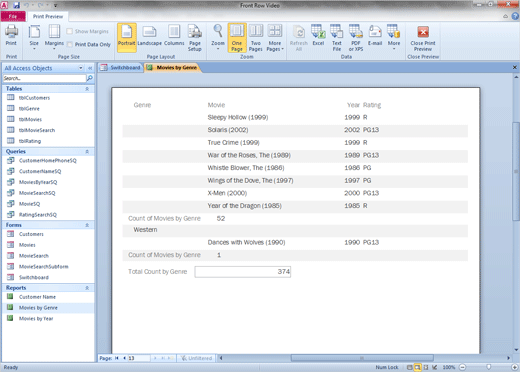Click the search magnifier icon in navigation pane
Screen dimensions: 520x372
[89, 78]
